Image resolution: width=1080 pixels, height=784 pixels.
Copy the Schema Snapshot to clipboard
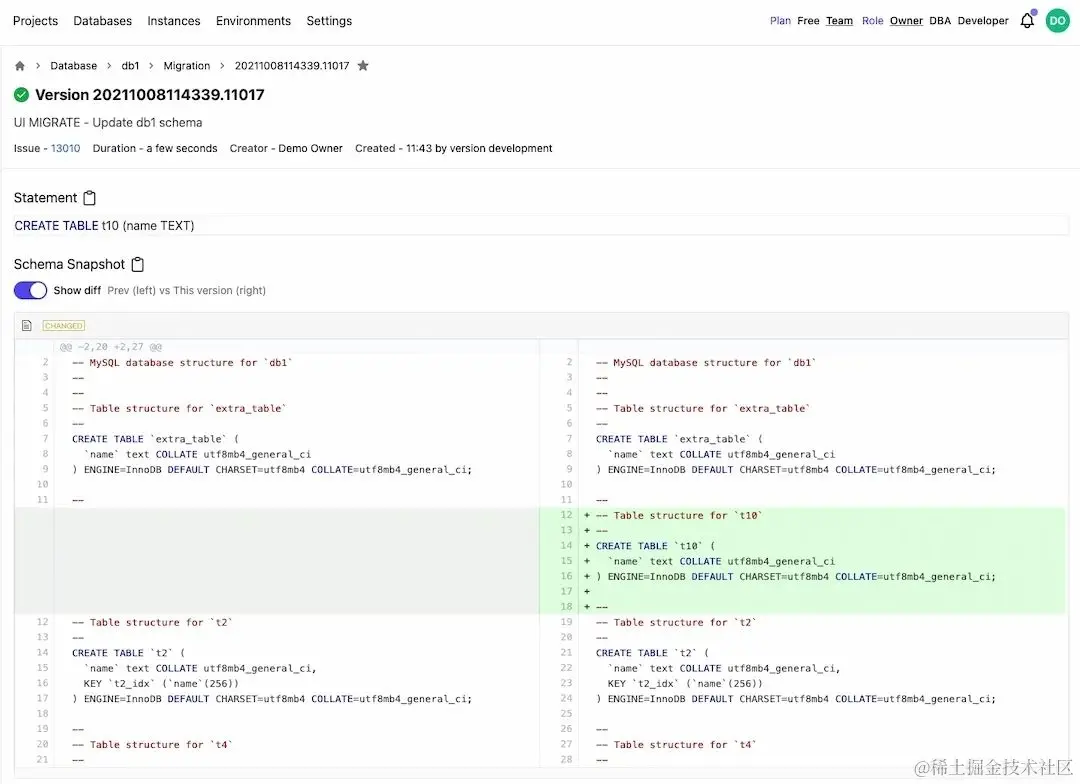[138, 265]
